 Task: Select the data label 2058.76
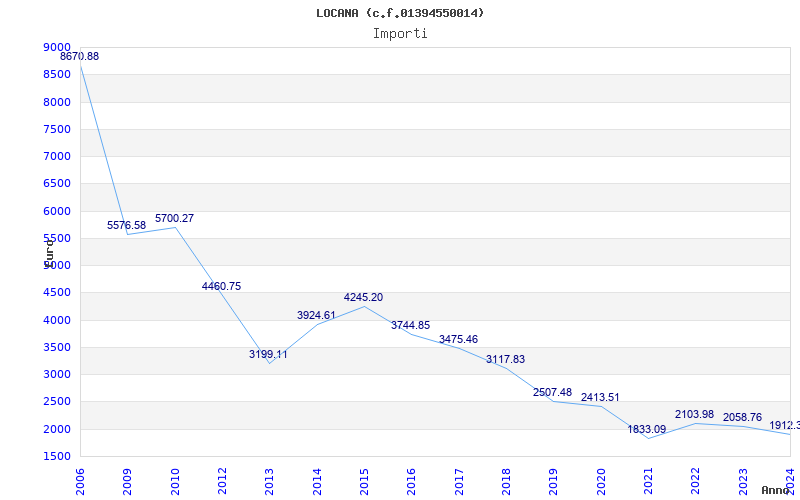(742, 418)
